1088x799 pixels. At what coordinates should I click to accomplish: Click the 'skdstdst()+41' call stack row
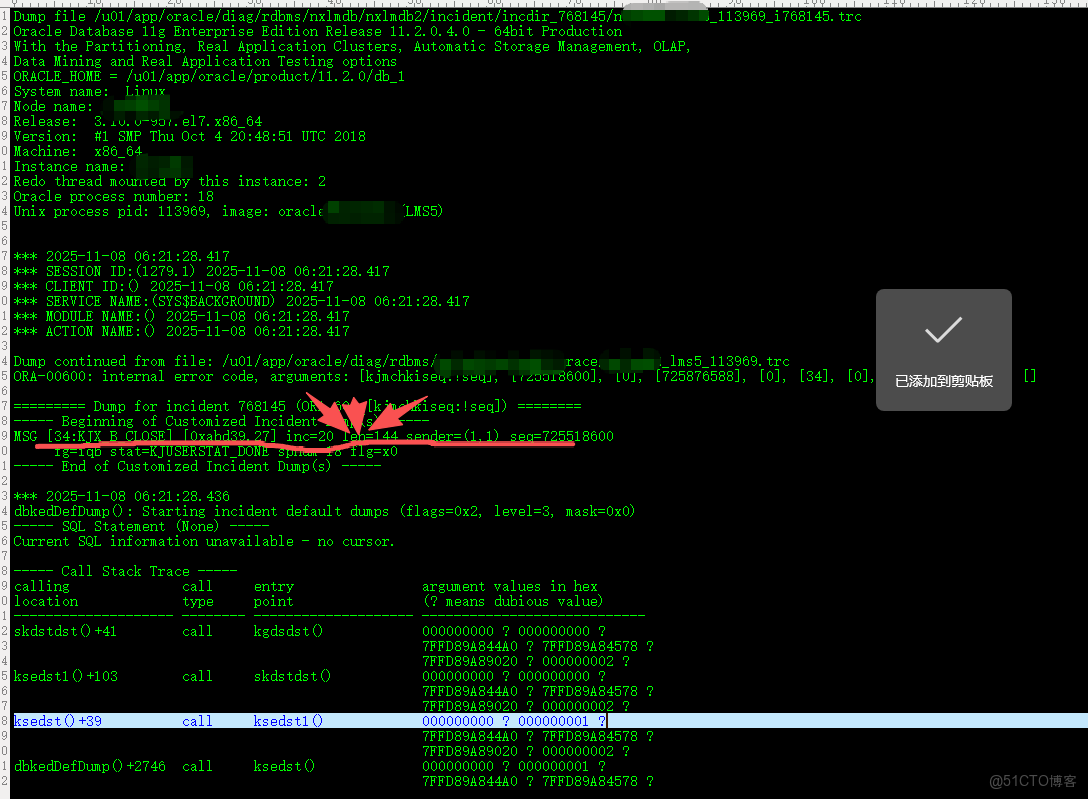pos(309,632)
